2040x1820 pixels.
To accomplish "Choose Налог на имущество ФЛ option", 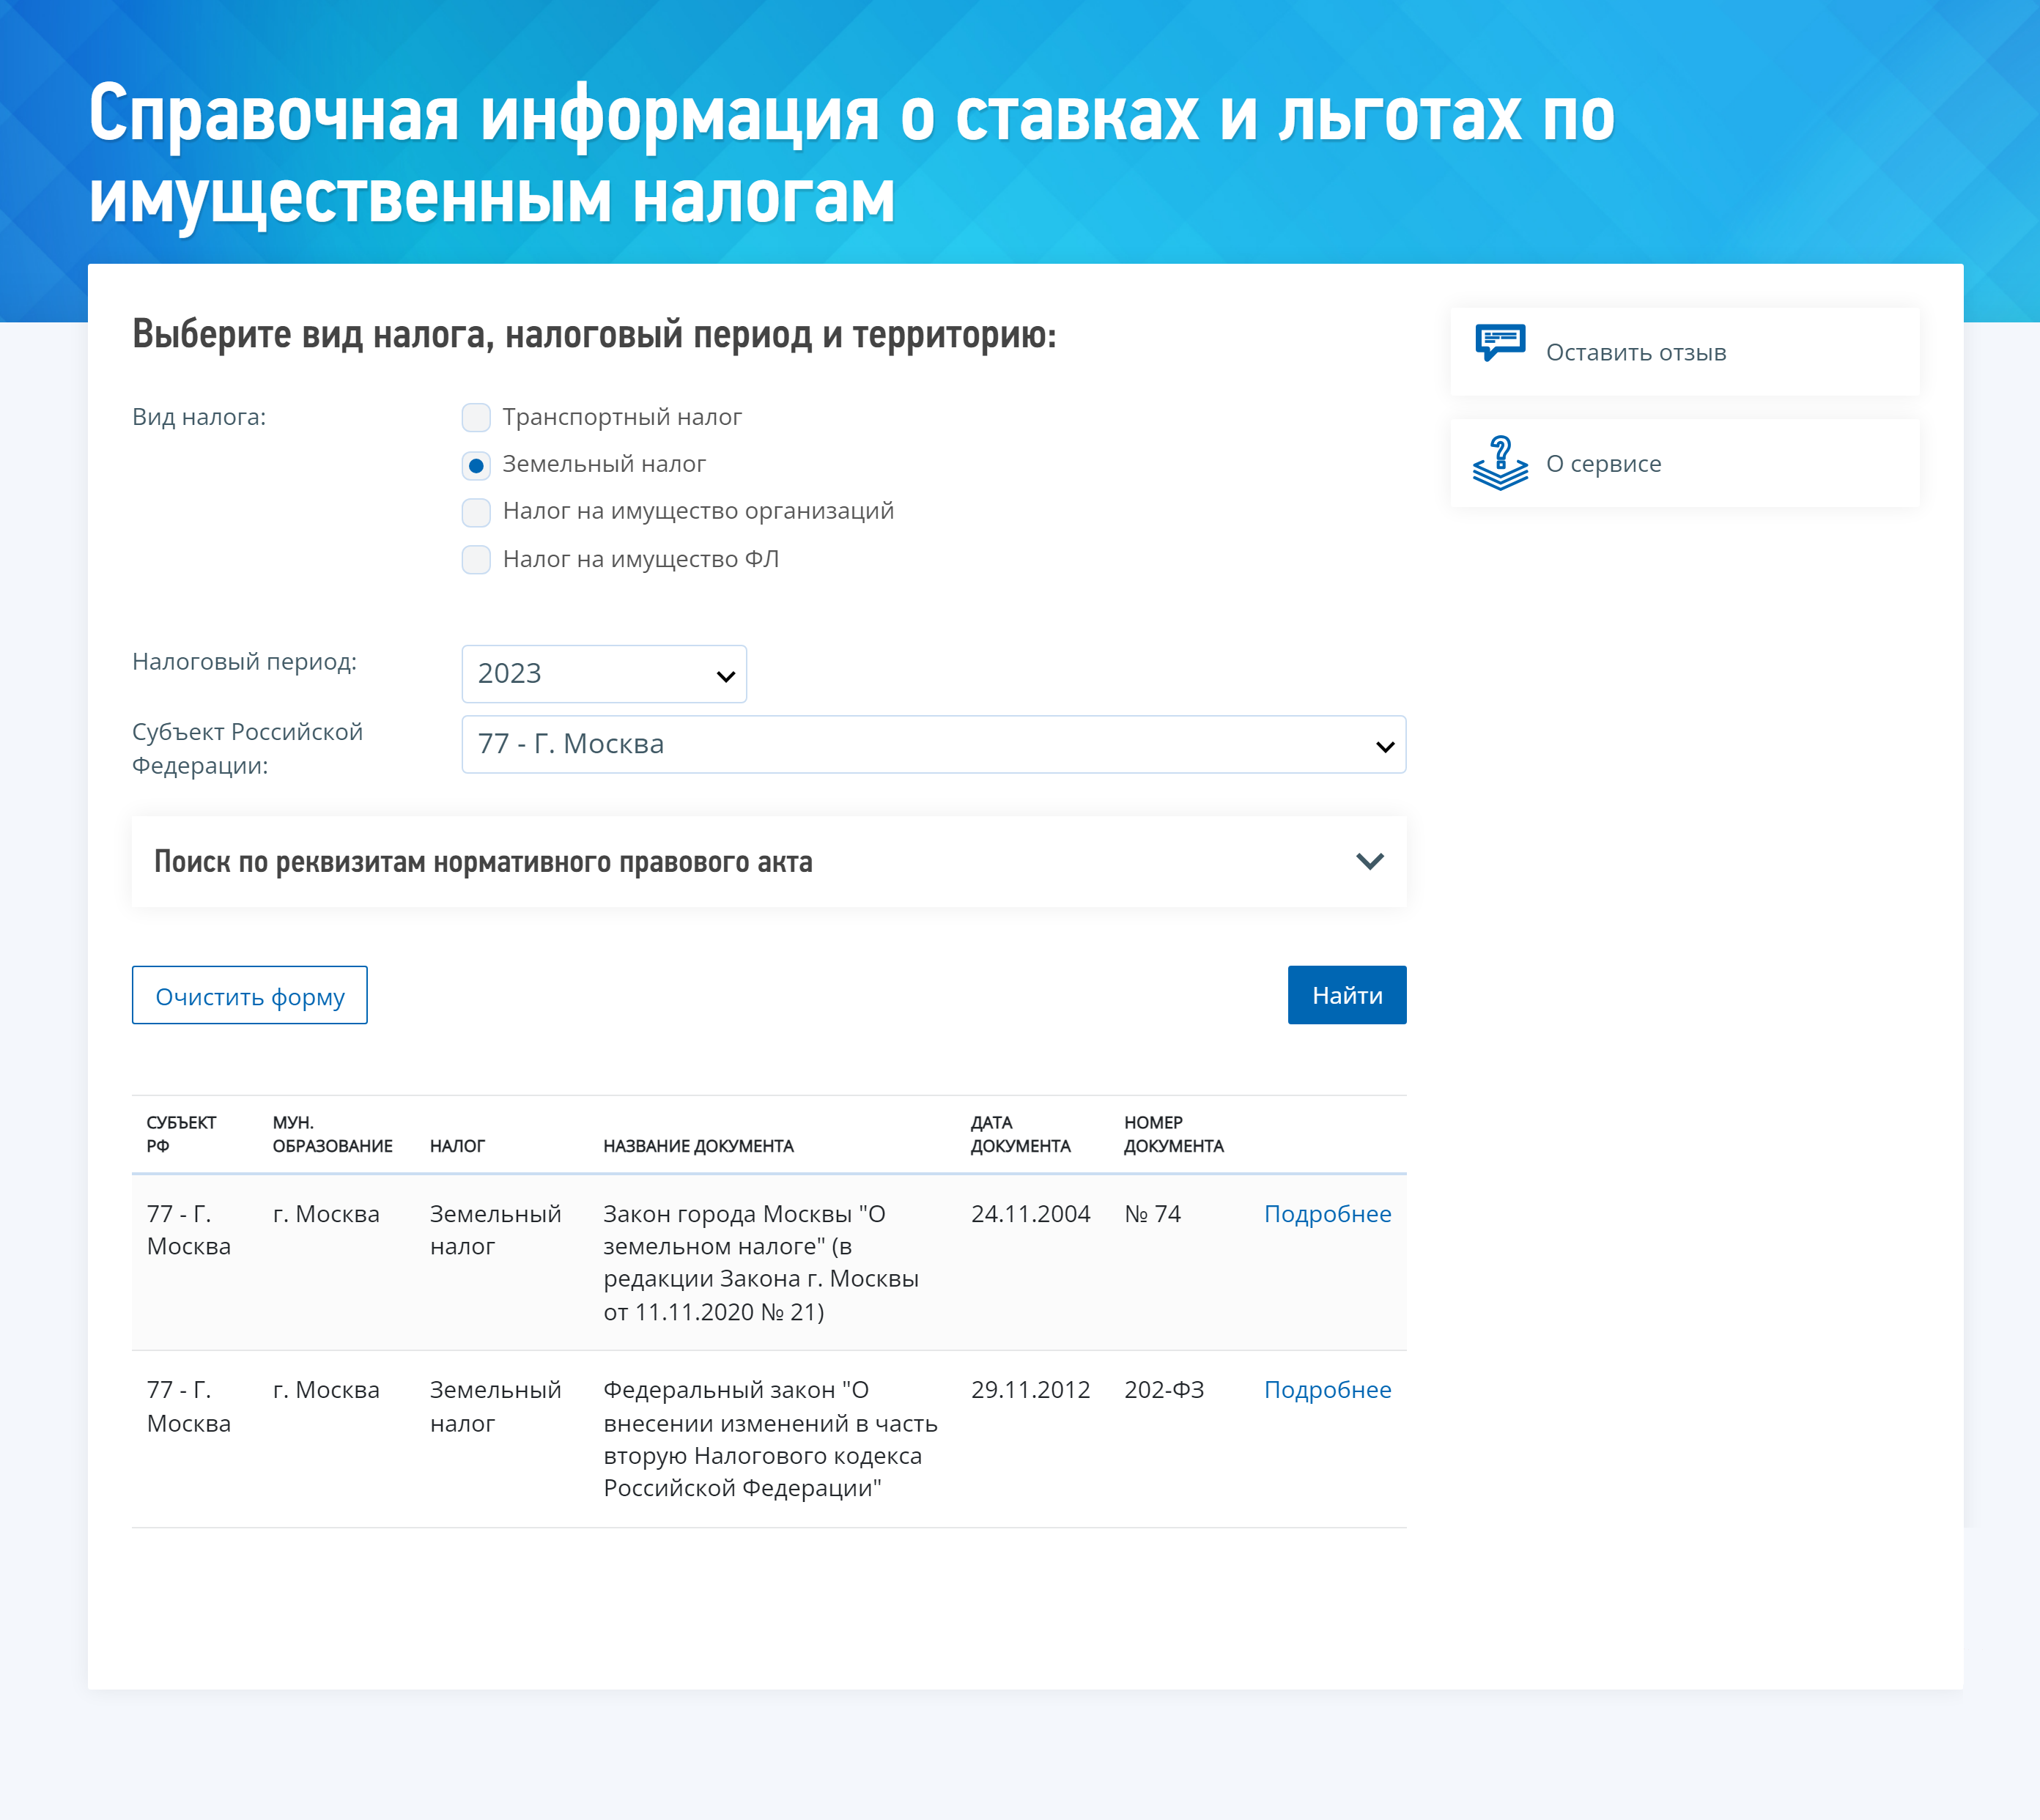I will coord(476,560).
